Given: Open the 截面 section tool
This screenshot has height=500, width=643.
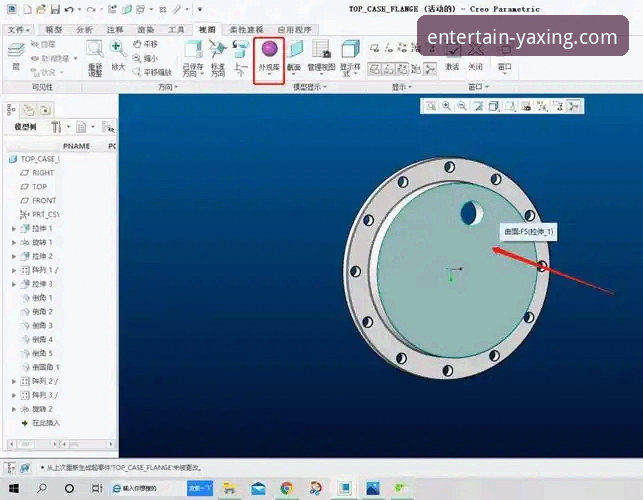Looking at the screenshot, I should [x=294, y=50].
